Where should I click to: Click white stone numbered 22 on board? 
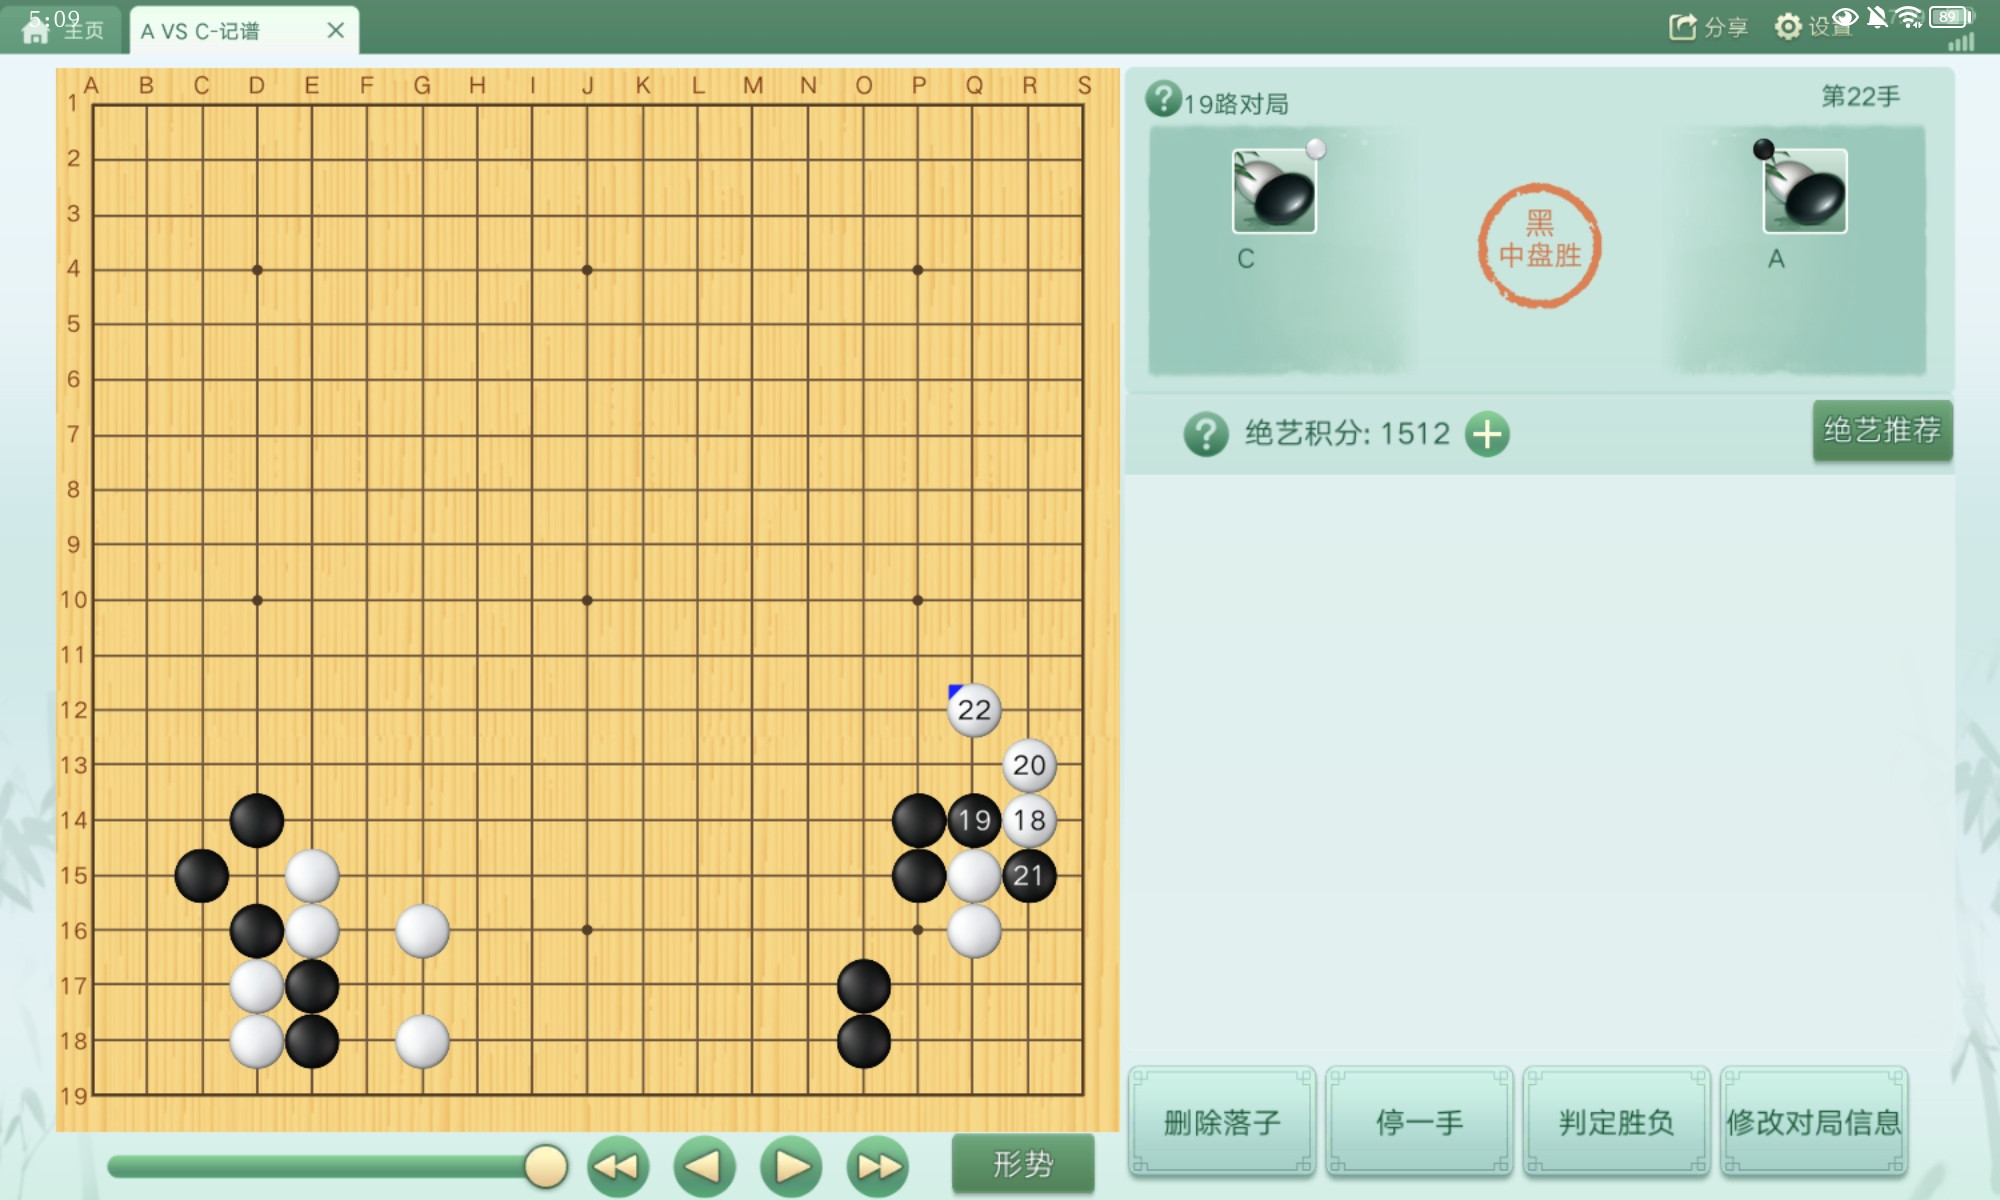point(974,710)
